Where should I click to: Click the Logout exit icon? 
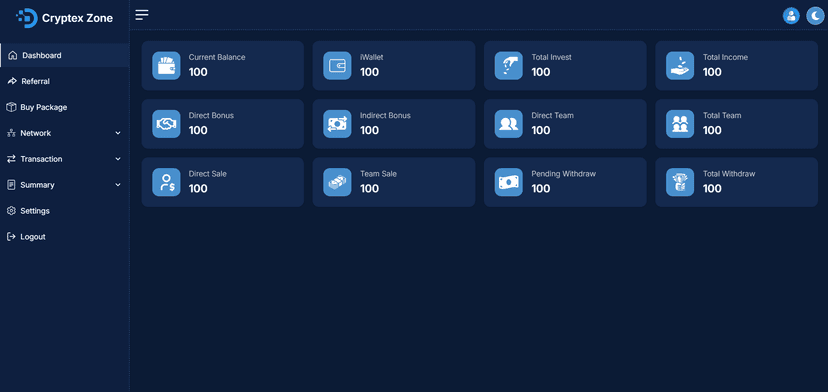pyautogui.click(x=11, y=237)
